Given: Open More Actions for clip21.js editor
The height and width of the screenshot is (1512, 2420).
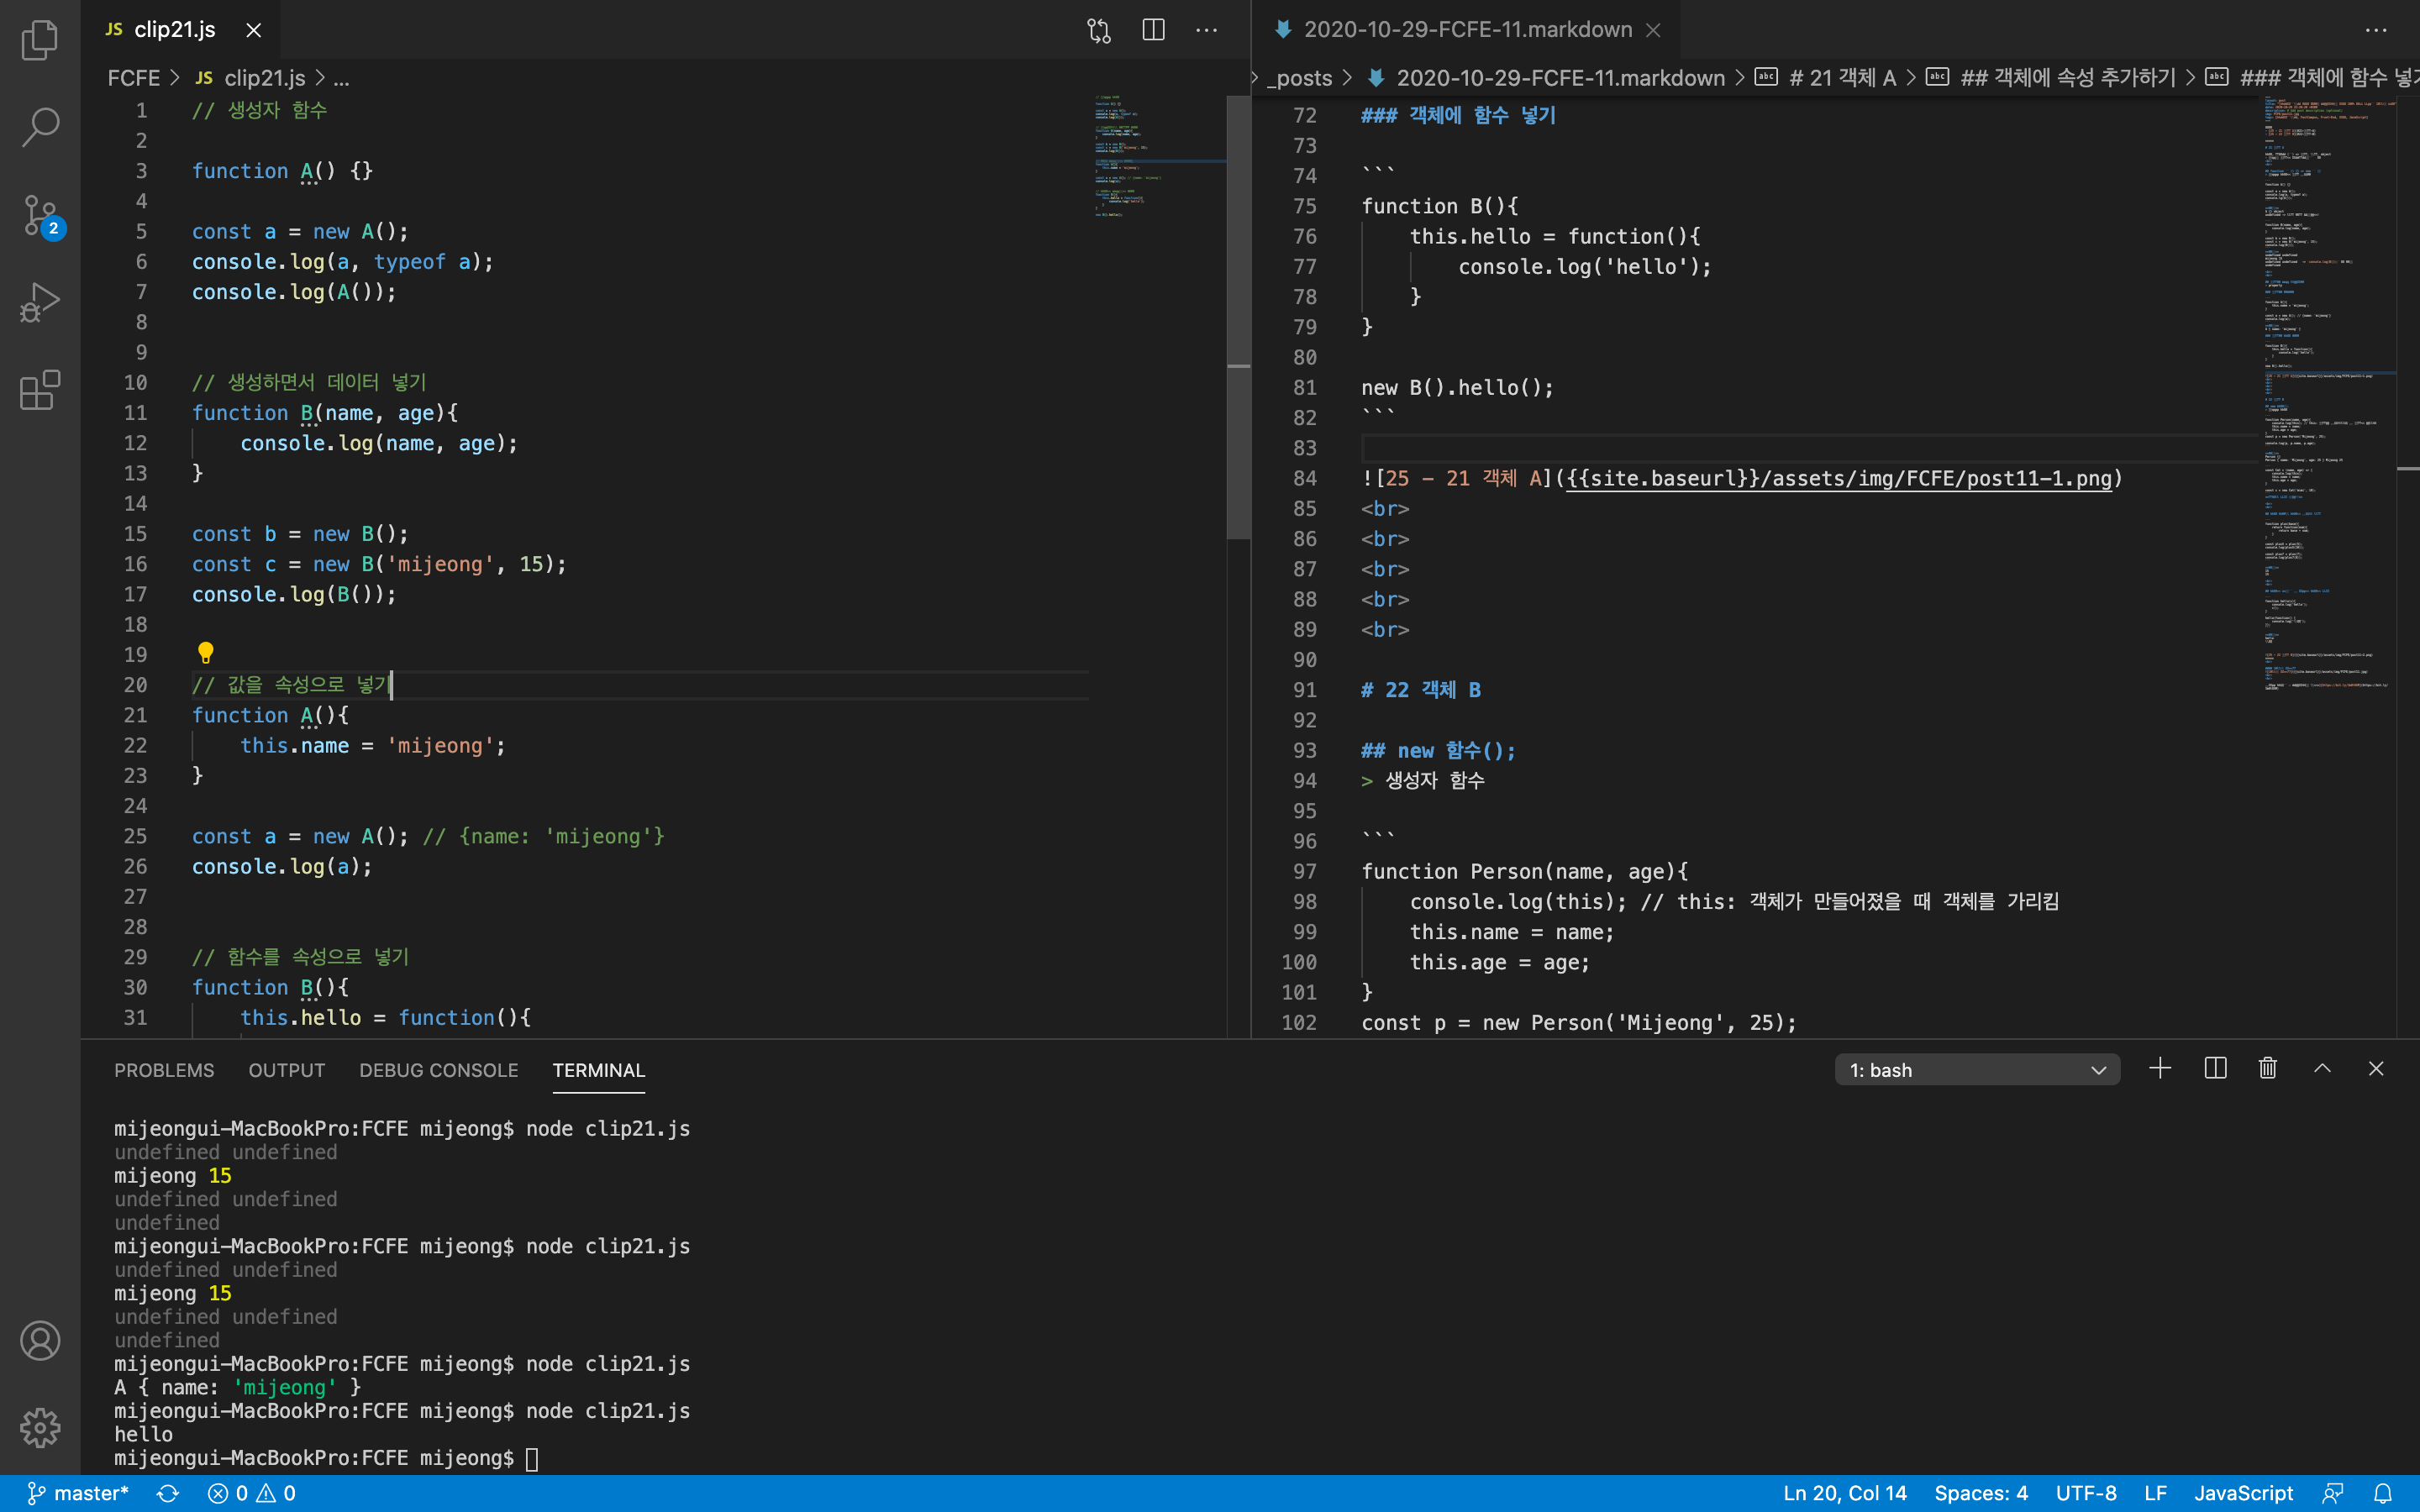Looking at the screenshot, I should coord(1207,30).
